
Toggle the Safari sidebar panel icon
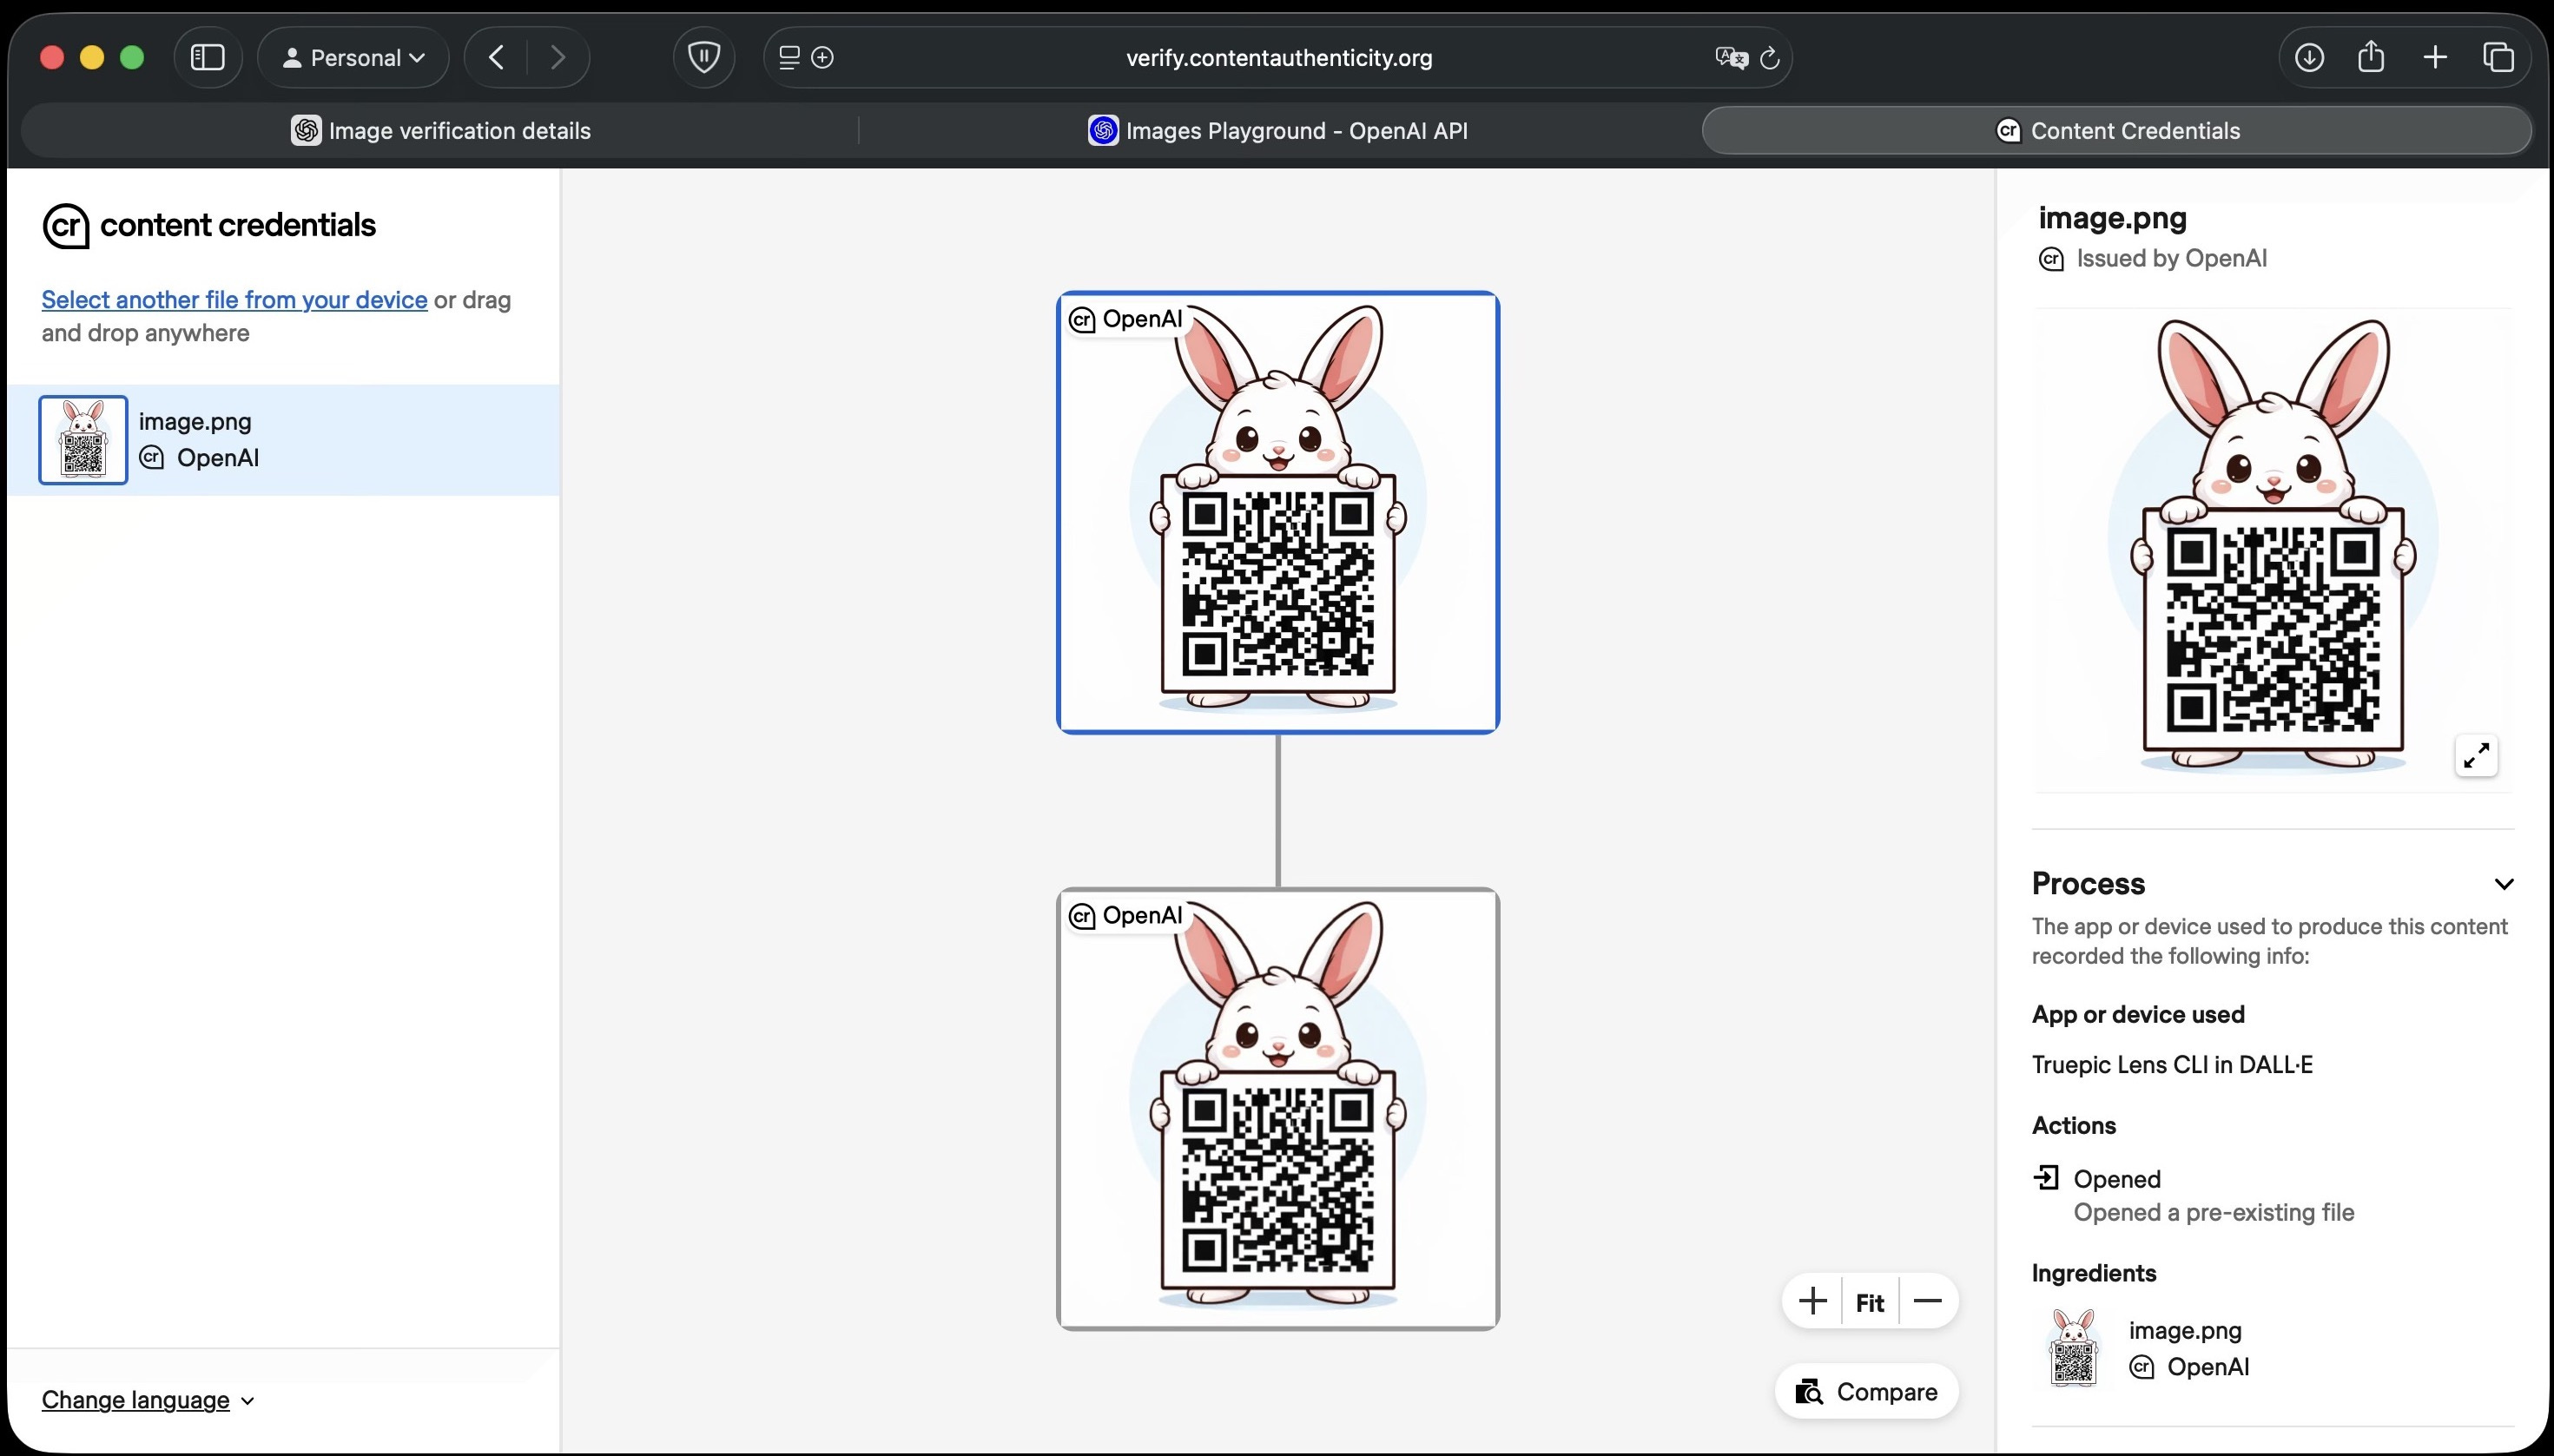click(x=207, y=58)
